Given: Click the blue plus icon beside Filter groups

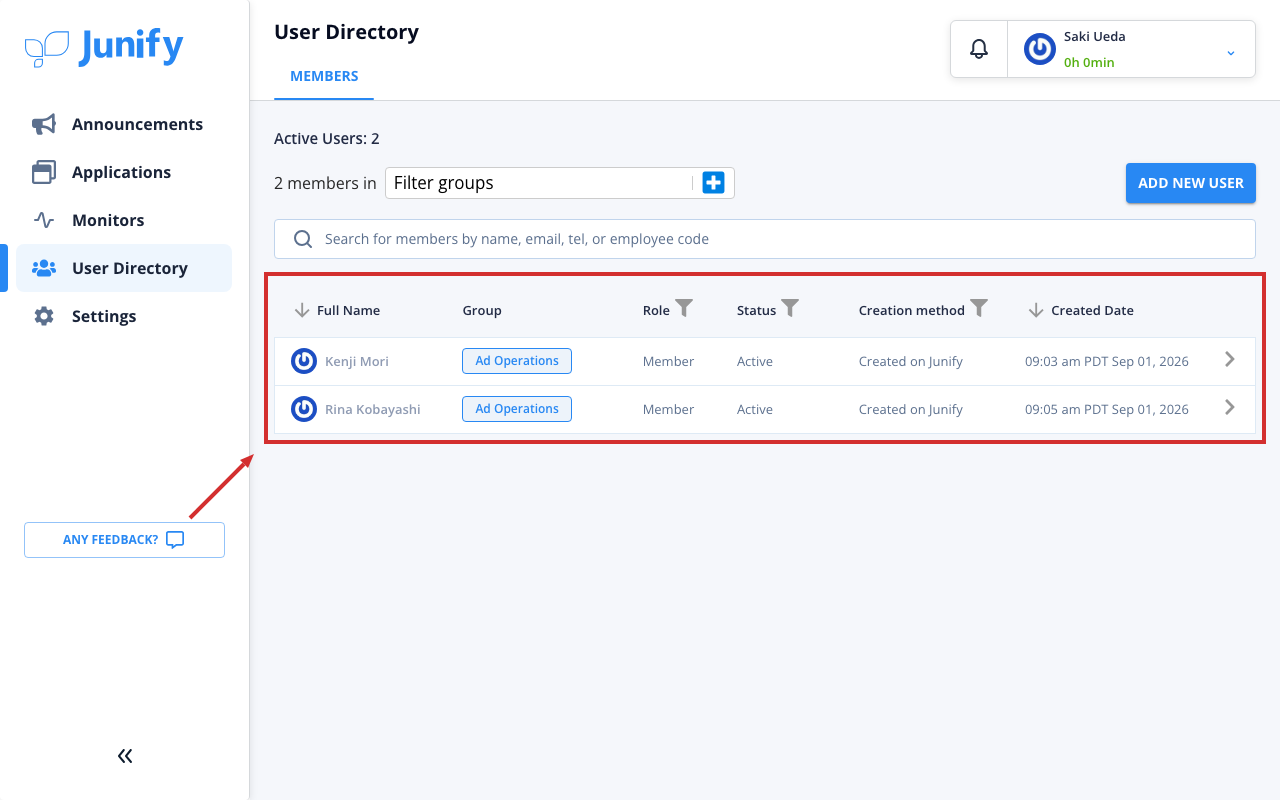Looking at the screenshot, I should (x=713, y=183).
